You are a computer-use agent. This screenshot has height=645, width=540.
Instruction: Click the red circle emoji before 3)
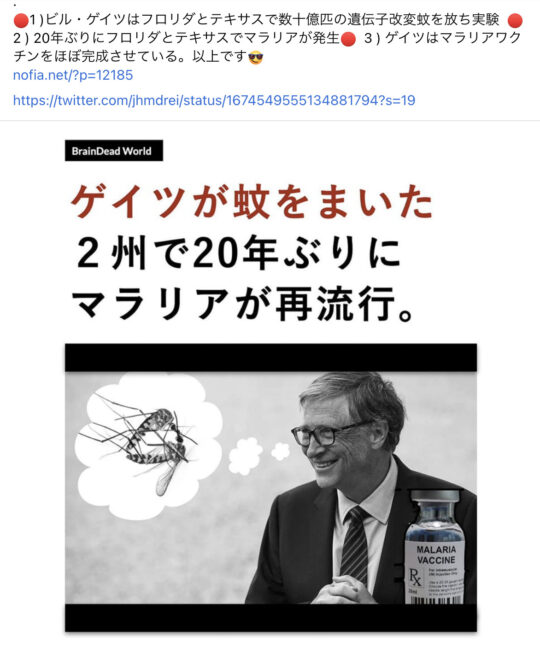[x=348, y=39]
